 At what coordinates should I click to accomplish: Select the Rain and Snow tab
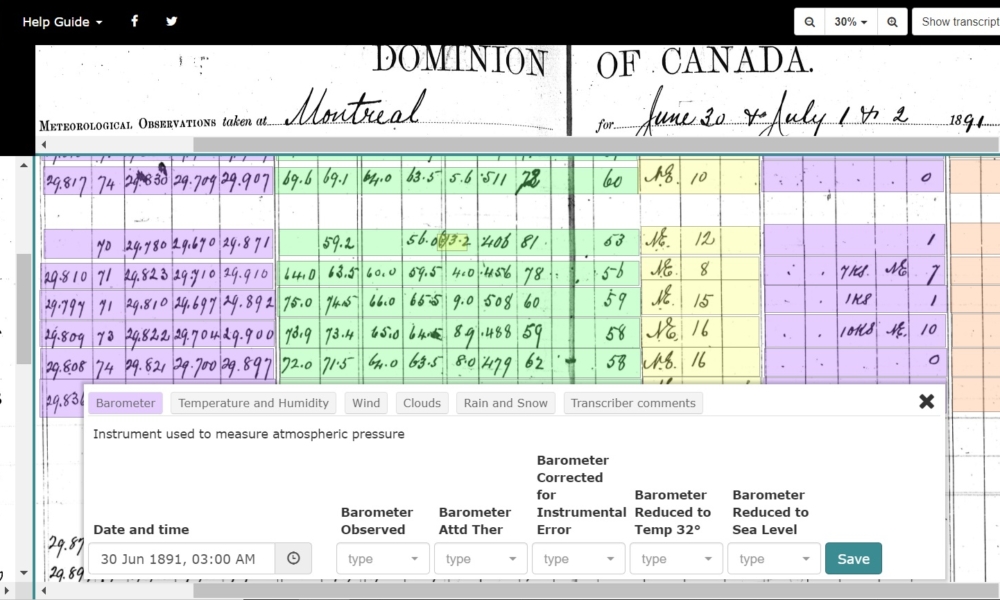[x=505, y=403]
